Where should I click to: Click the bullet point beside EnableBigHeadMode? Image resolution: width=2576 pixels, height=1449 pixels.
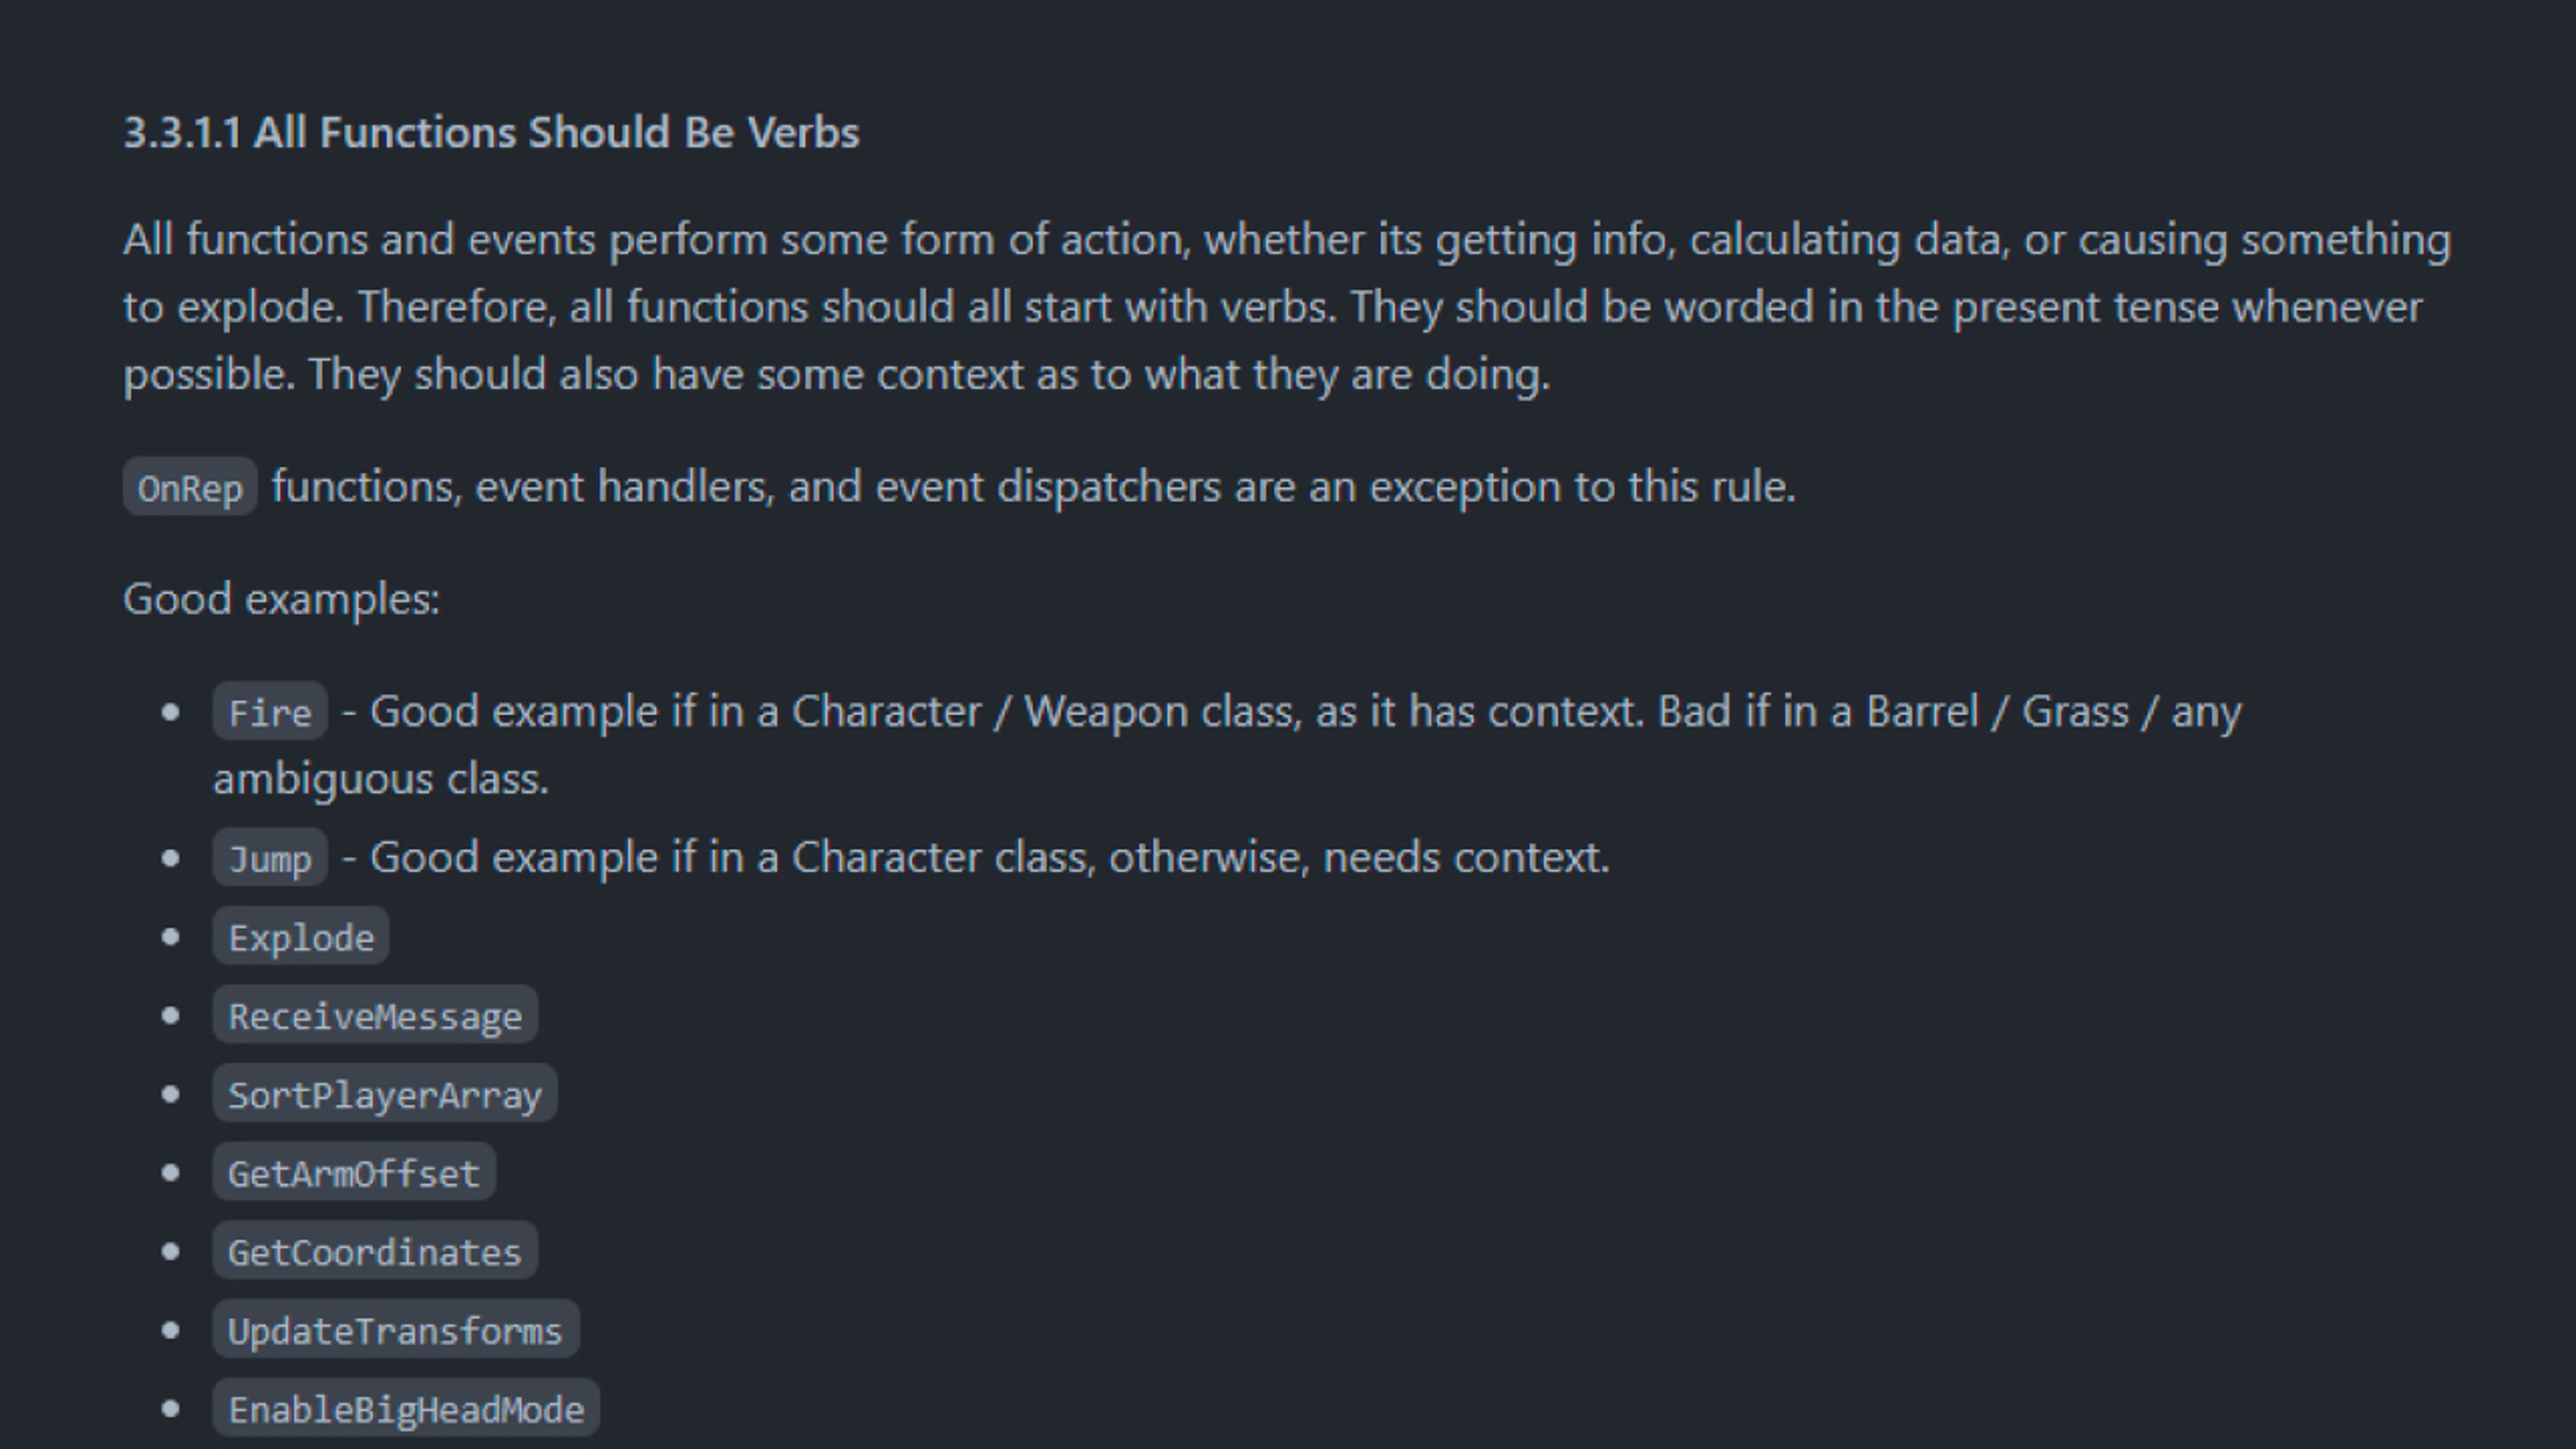[x=170, y=1408]
